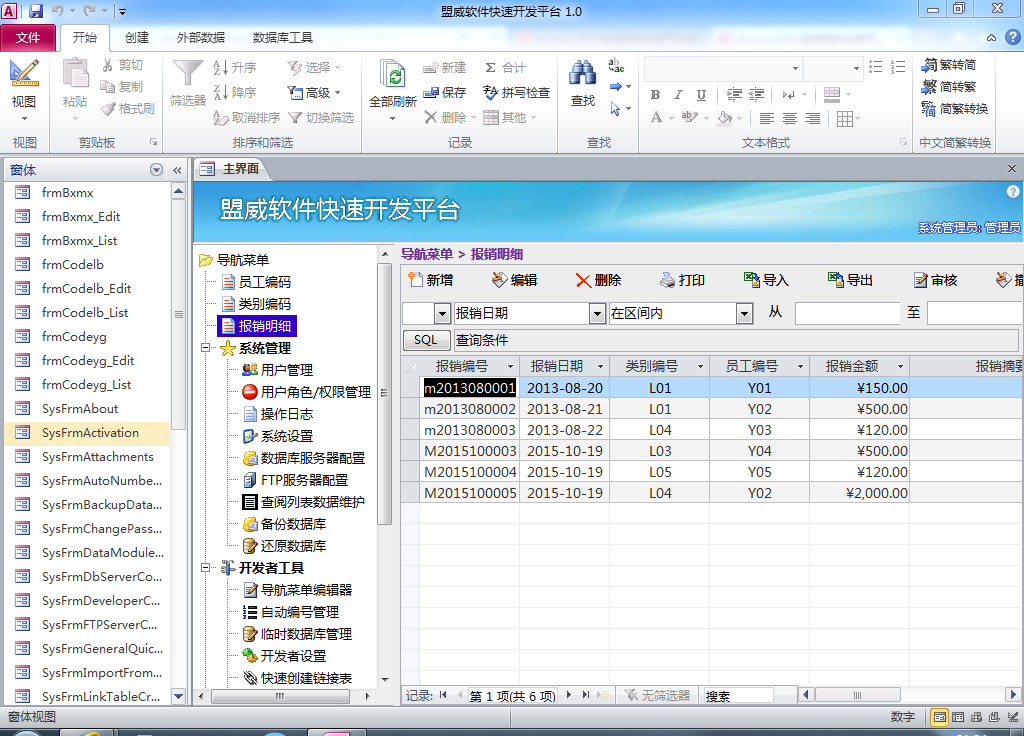Toggle bold text formatting button

(655, 95)
